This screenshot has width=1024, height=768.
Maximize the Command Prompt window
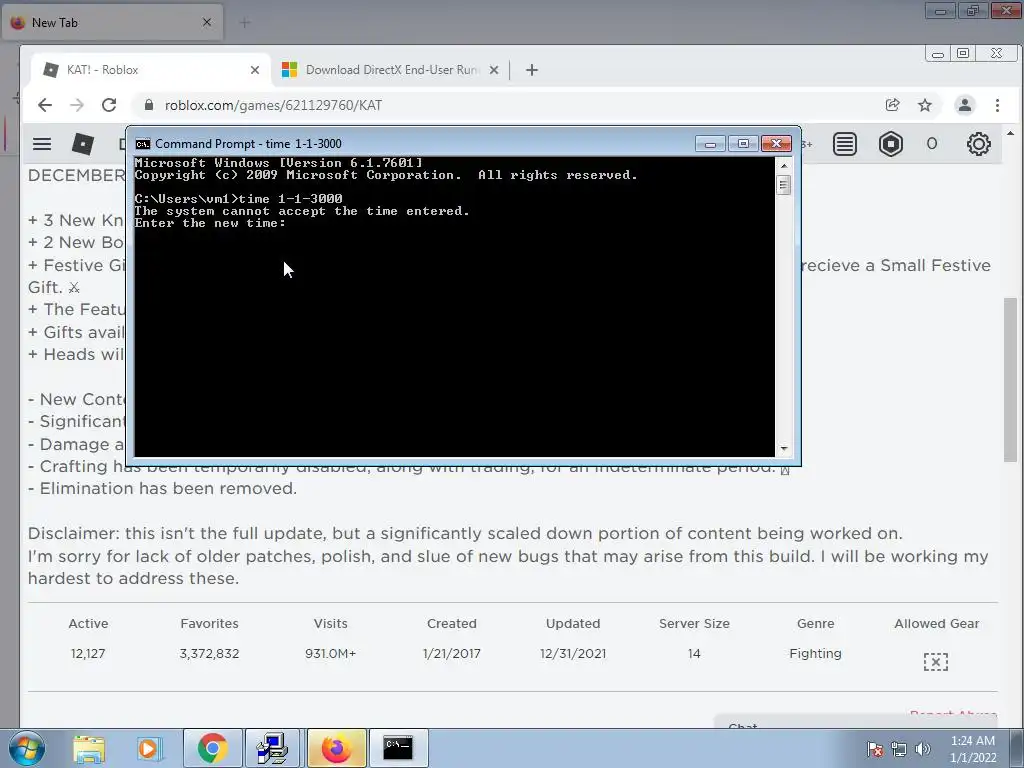[743, 144]
